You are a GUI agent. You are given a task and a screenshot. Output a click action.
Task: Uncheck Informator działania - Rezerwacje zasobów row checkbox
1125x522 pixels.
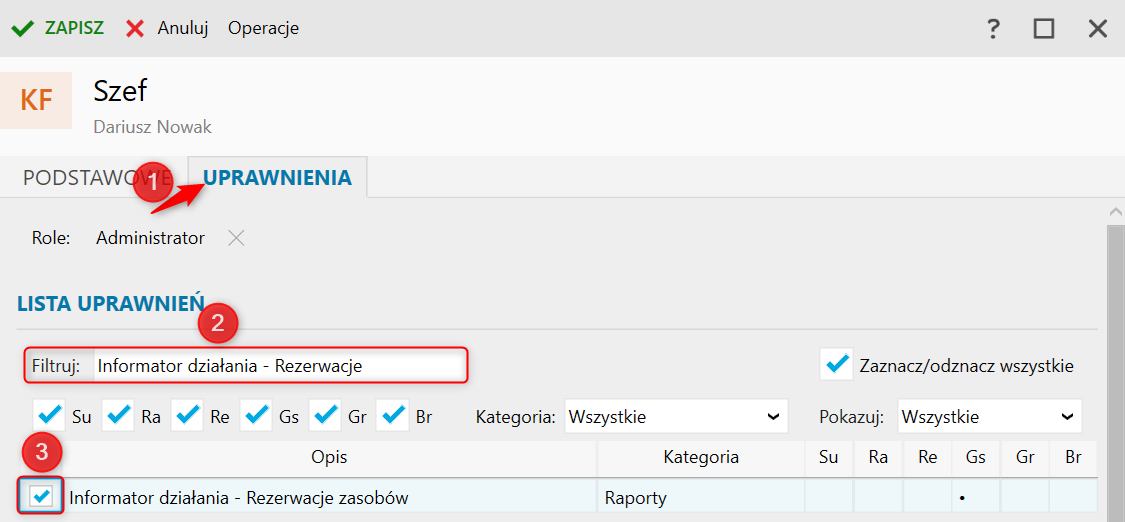tap(42, 495)
